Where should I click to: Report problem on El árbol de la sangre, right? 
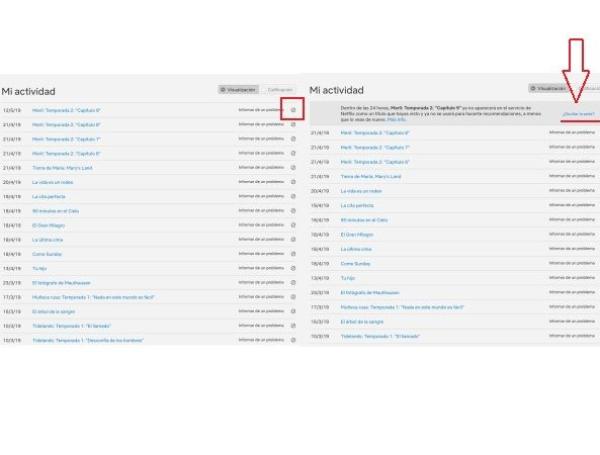572,321
